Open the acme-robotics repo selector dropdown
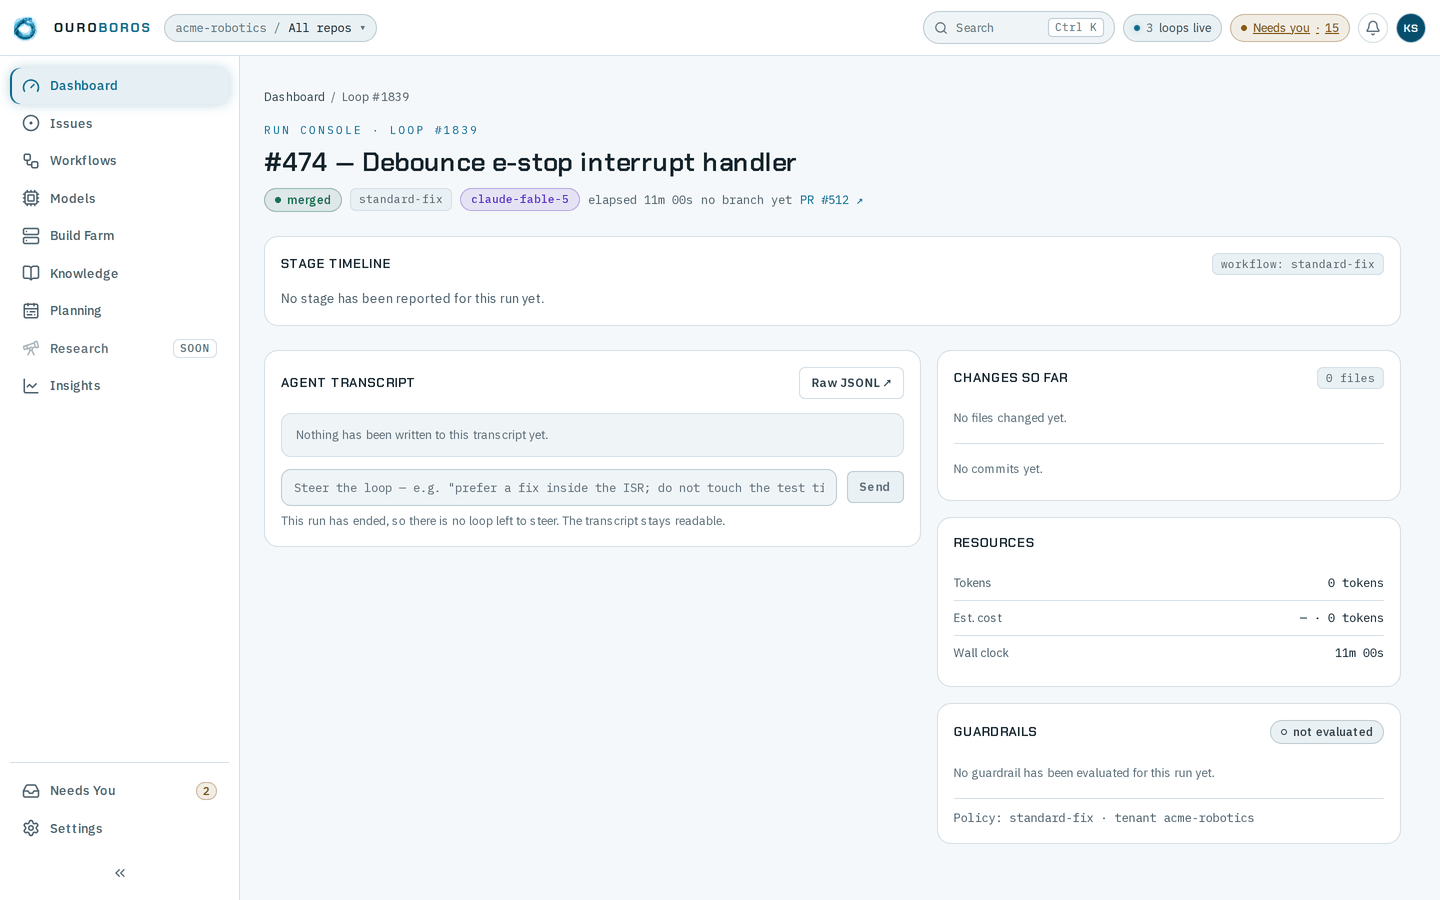This screenshot has height=900, width=1440. pos(270,28)
